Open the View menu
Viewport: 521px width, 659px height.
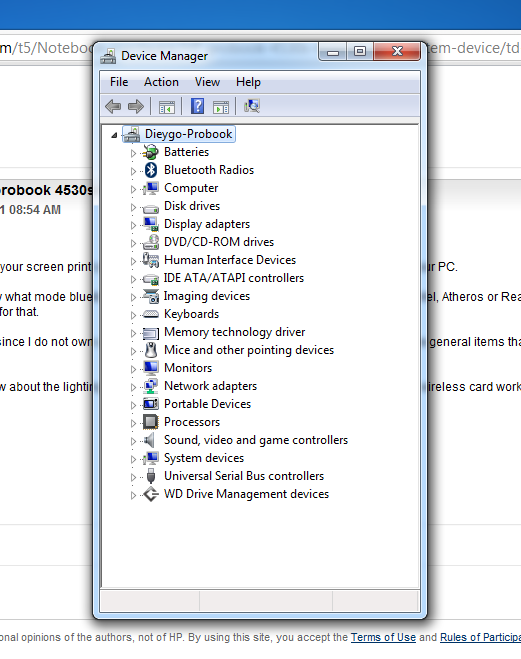207,82
